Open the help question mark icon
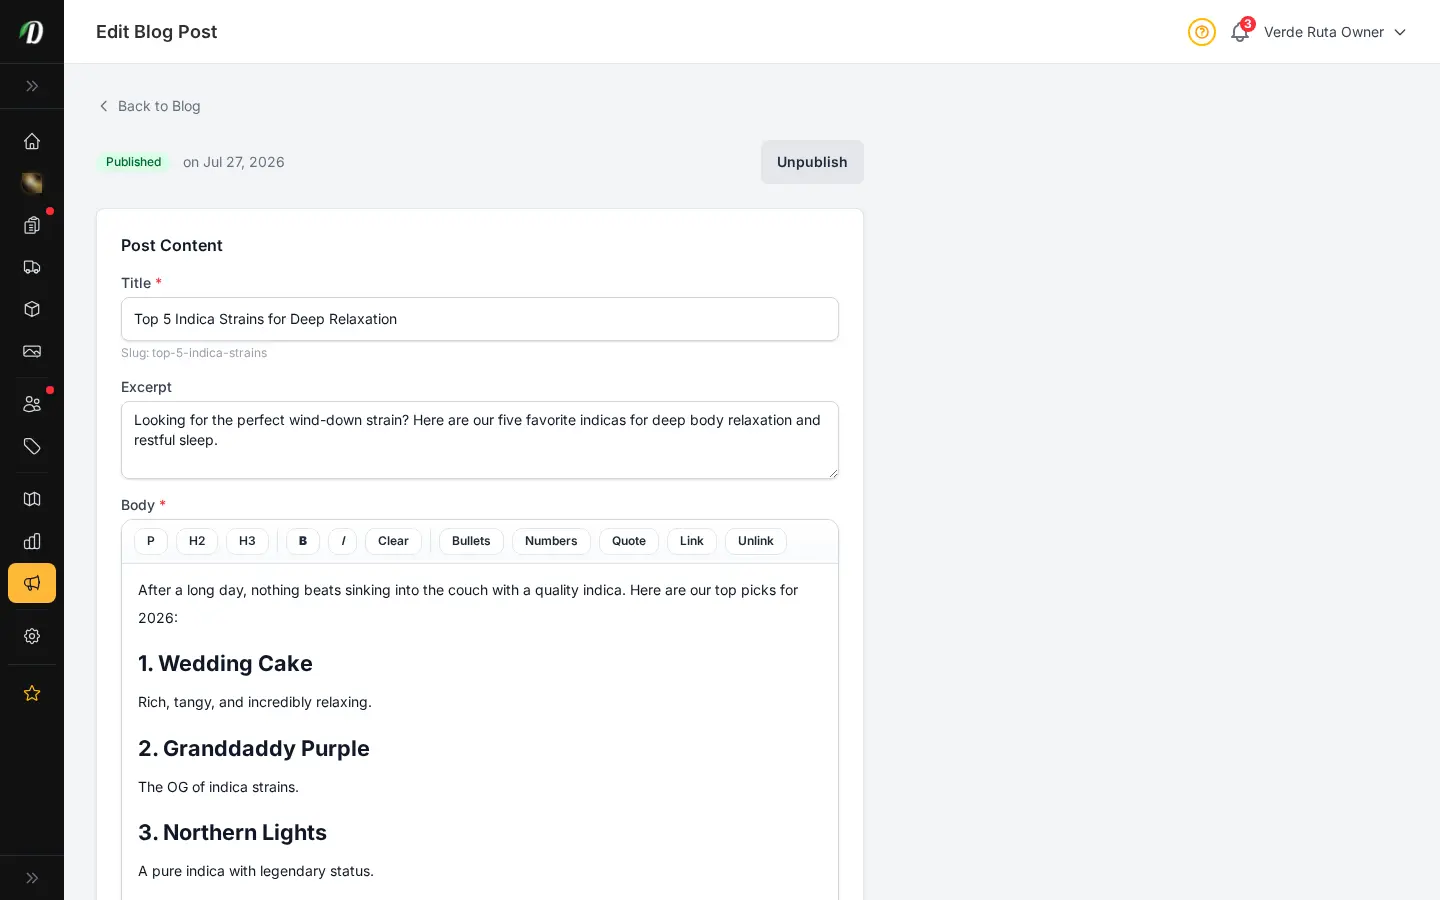 [x=1202, y=32]
